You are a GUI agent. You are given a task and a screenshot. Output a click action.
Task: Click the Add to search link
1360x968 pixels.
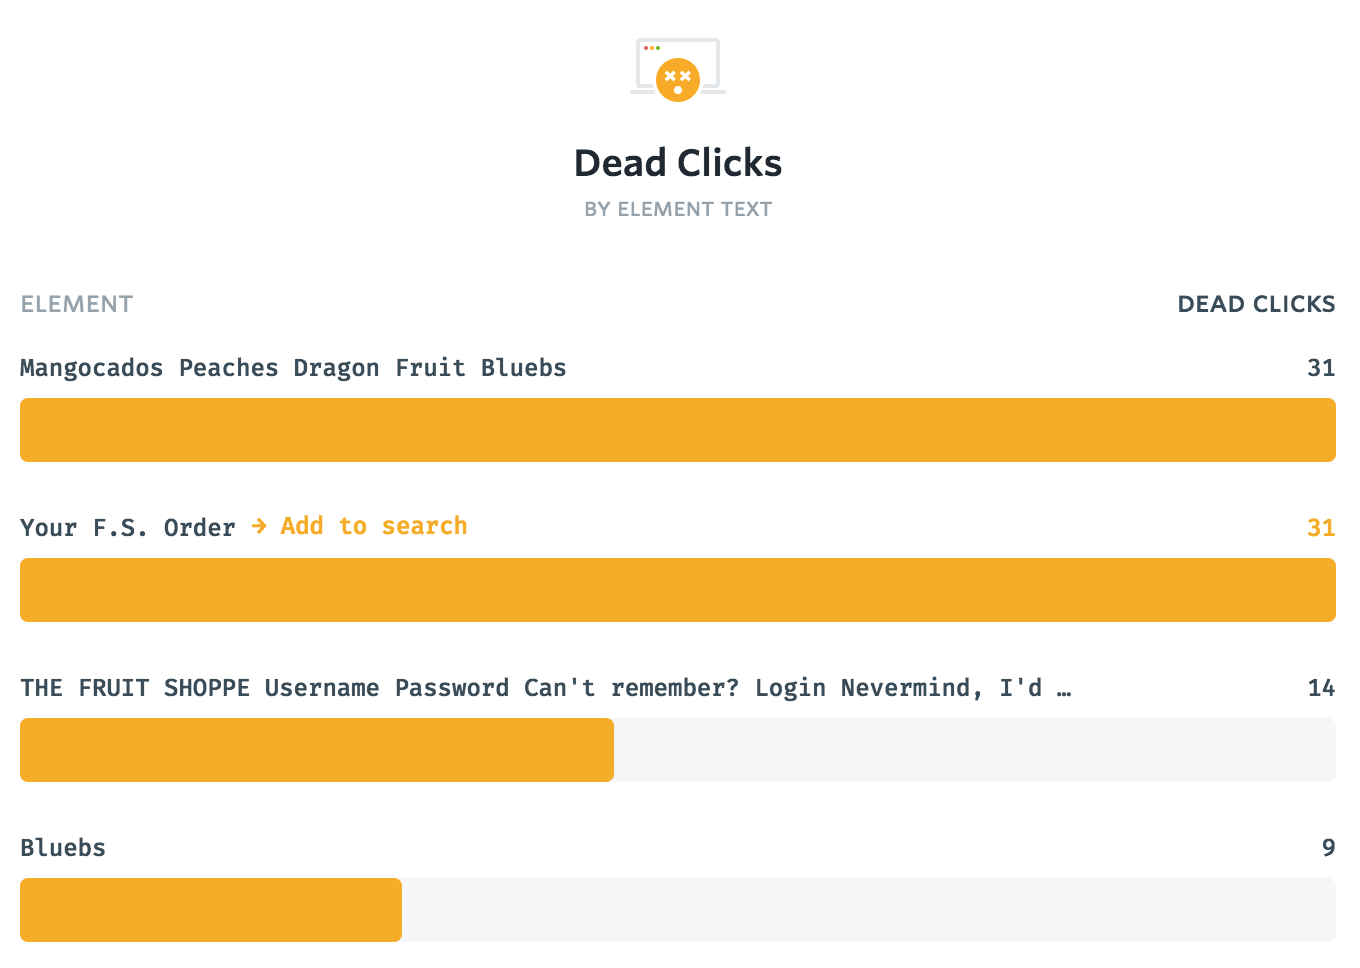point(374,526)
